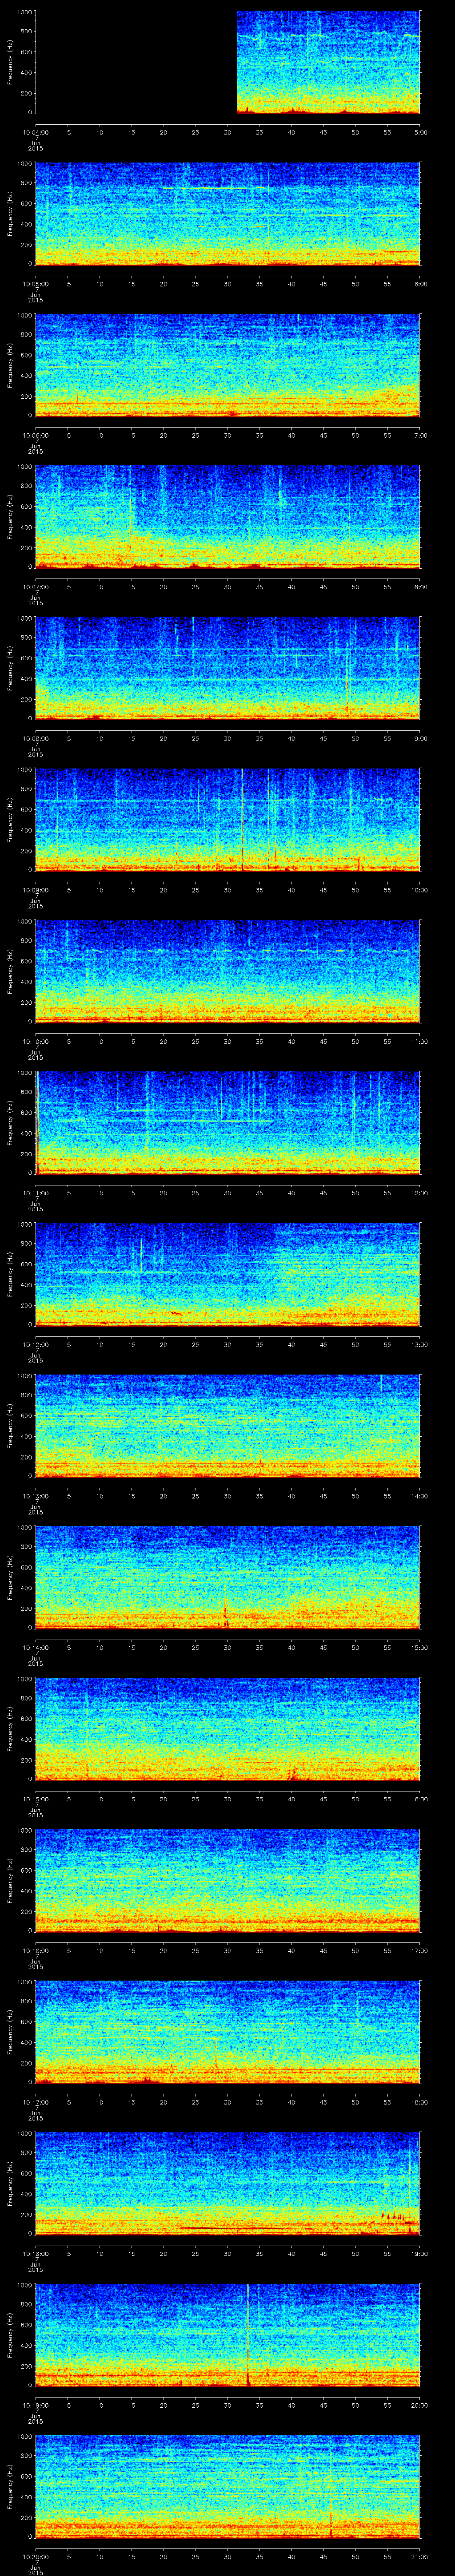Click the '5:00' end time label
The width and height of the screenshot is (455, 2576).
coord(420,132)
